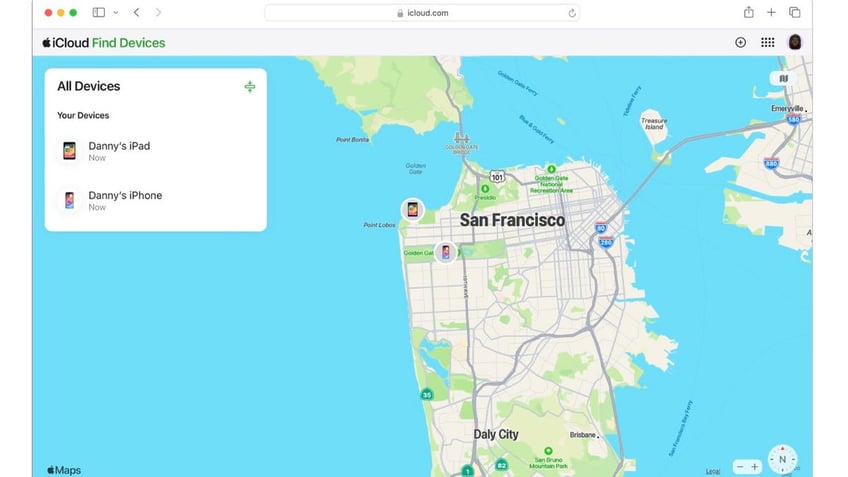Add a new tab with plus icon
The height and width of the screenshot is (477, 848).
coord(771,12)
